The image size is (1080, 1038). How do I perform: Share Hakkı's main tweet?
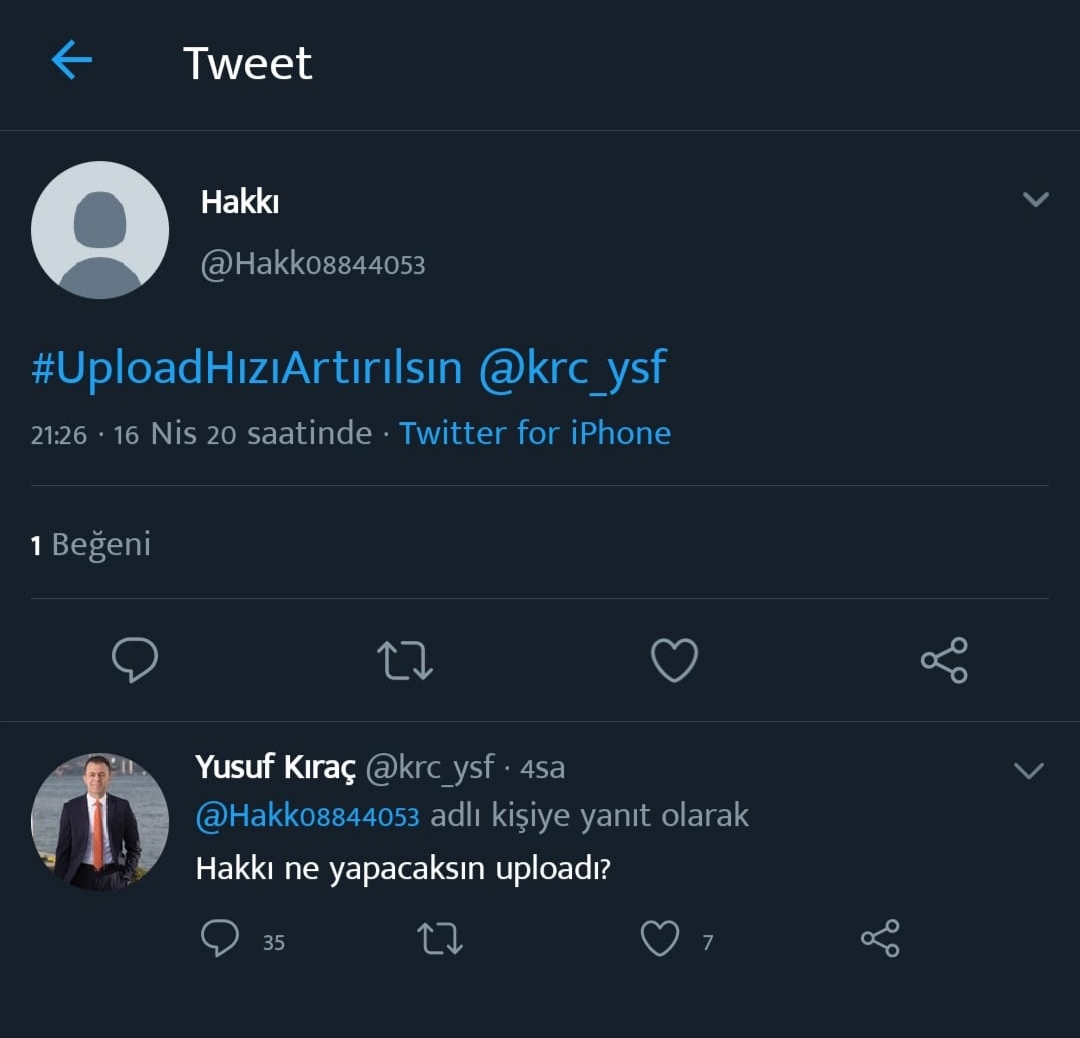point(944,660)
